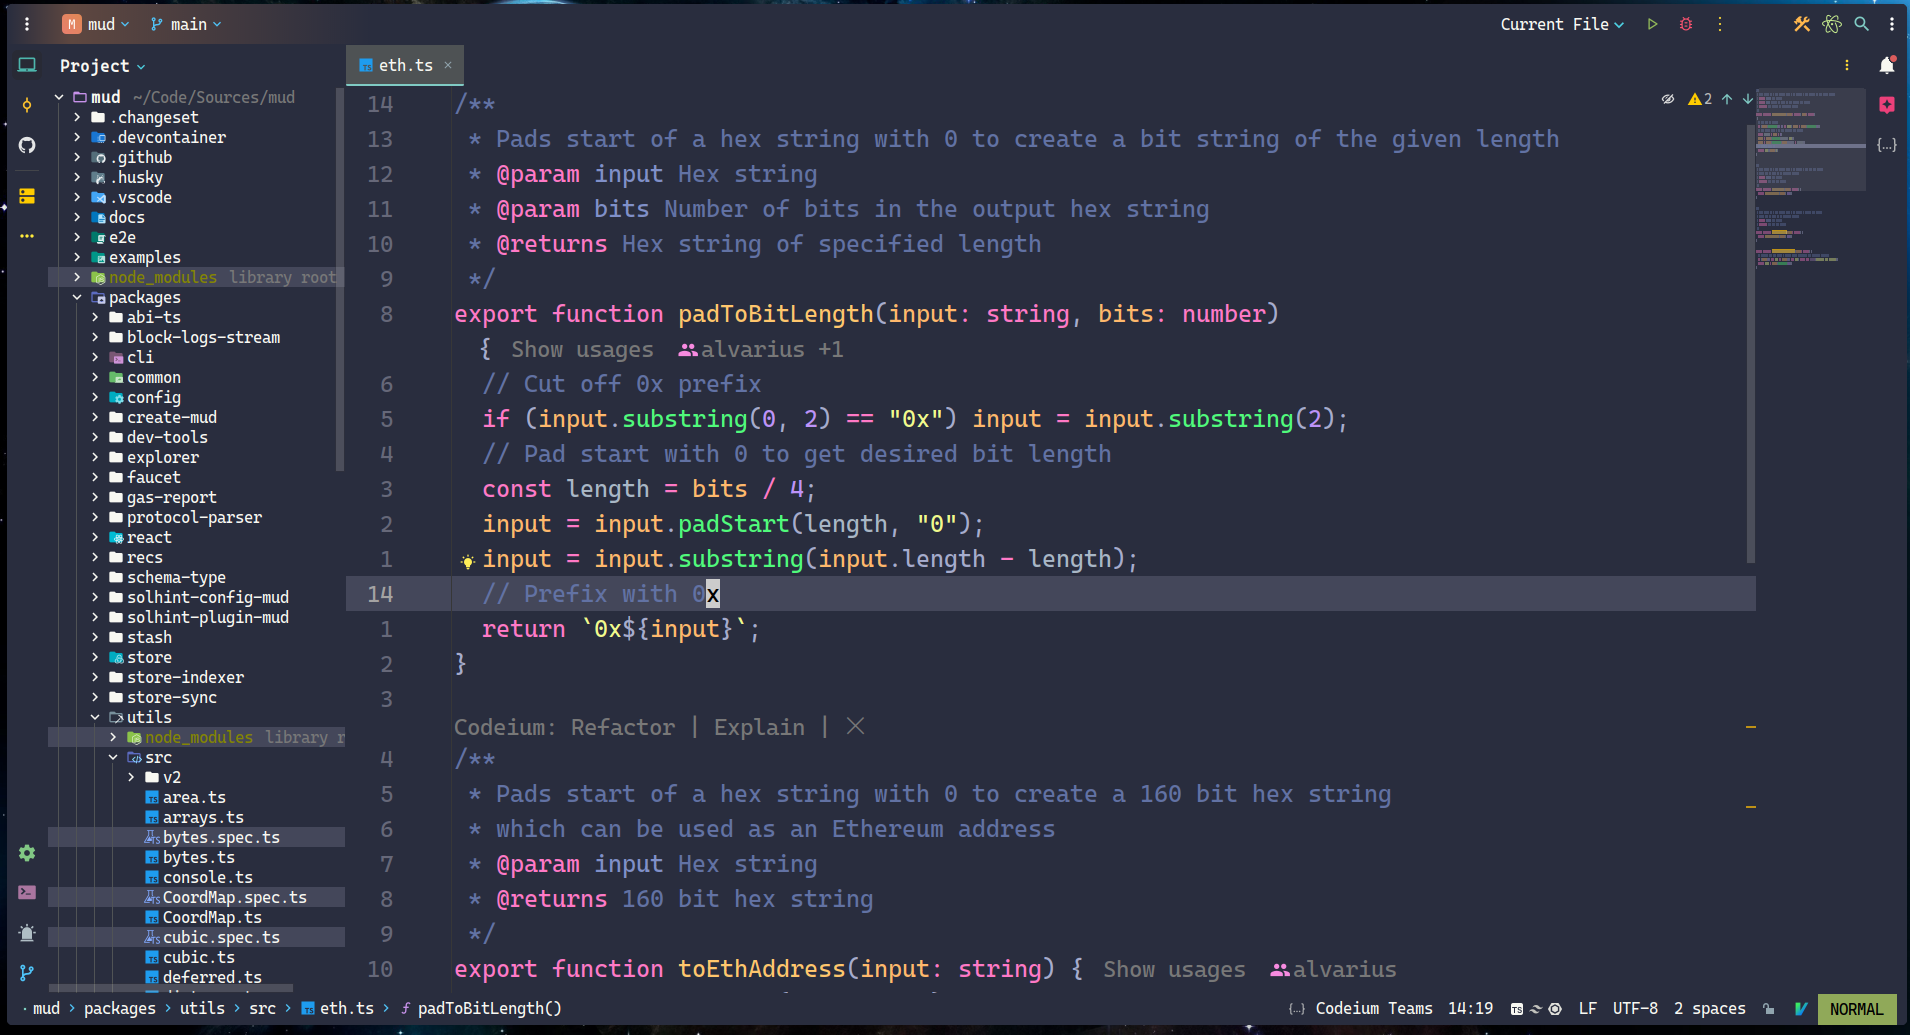1910x1035 pixels.
Task: Open the main menu via the kebab icon
Action: 26,23
